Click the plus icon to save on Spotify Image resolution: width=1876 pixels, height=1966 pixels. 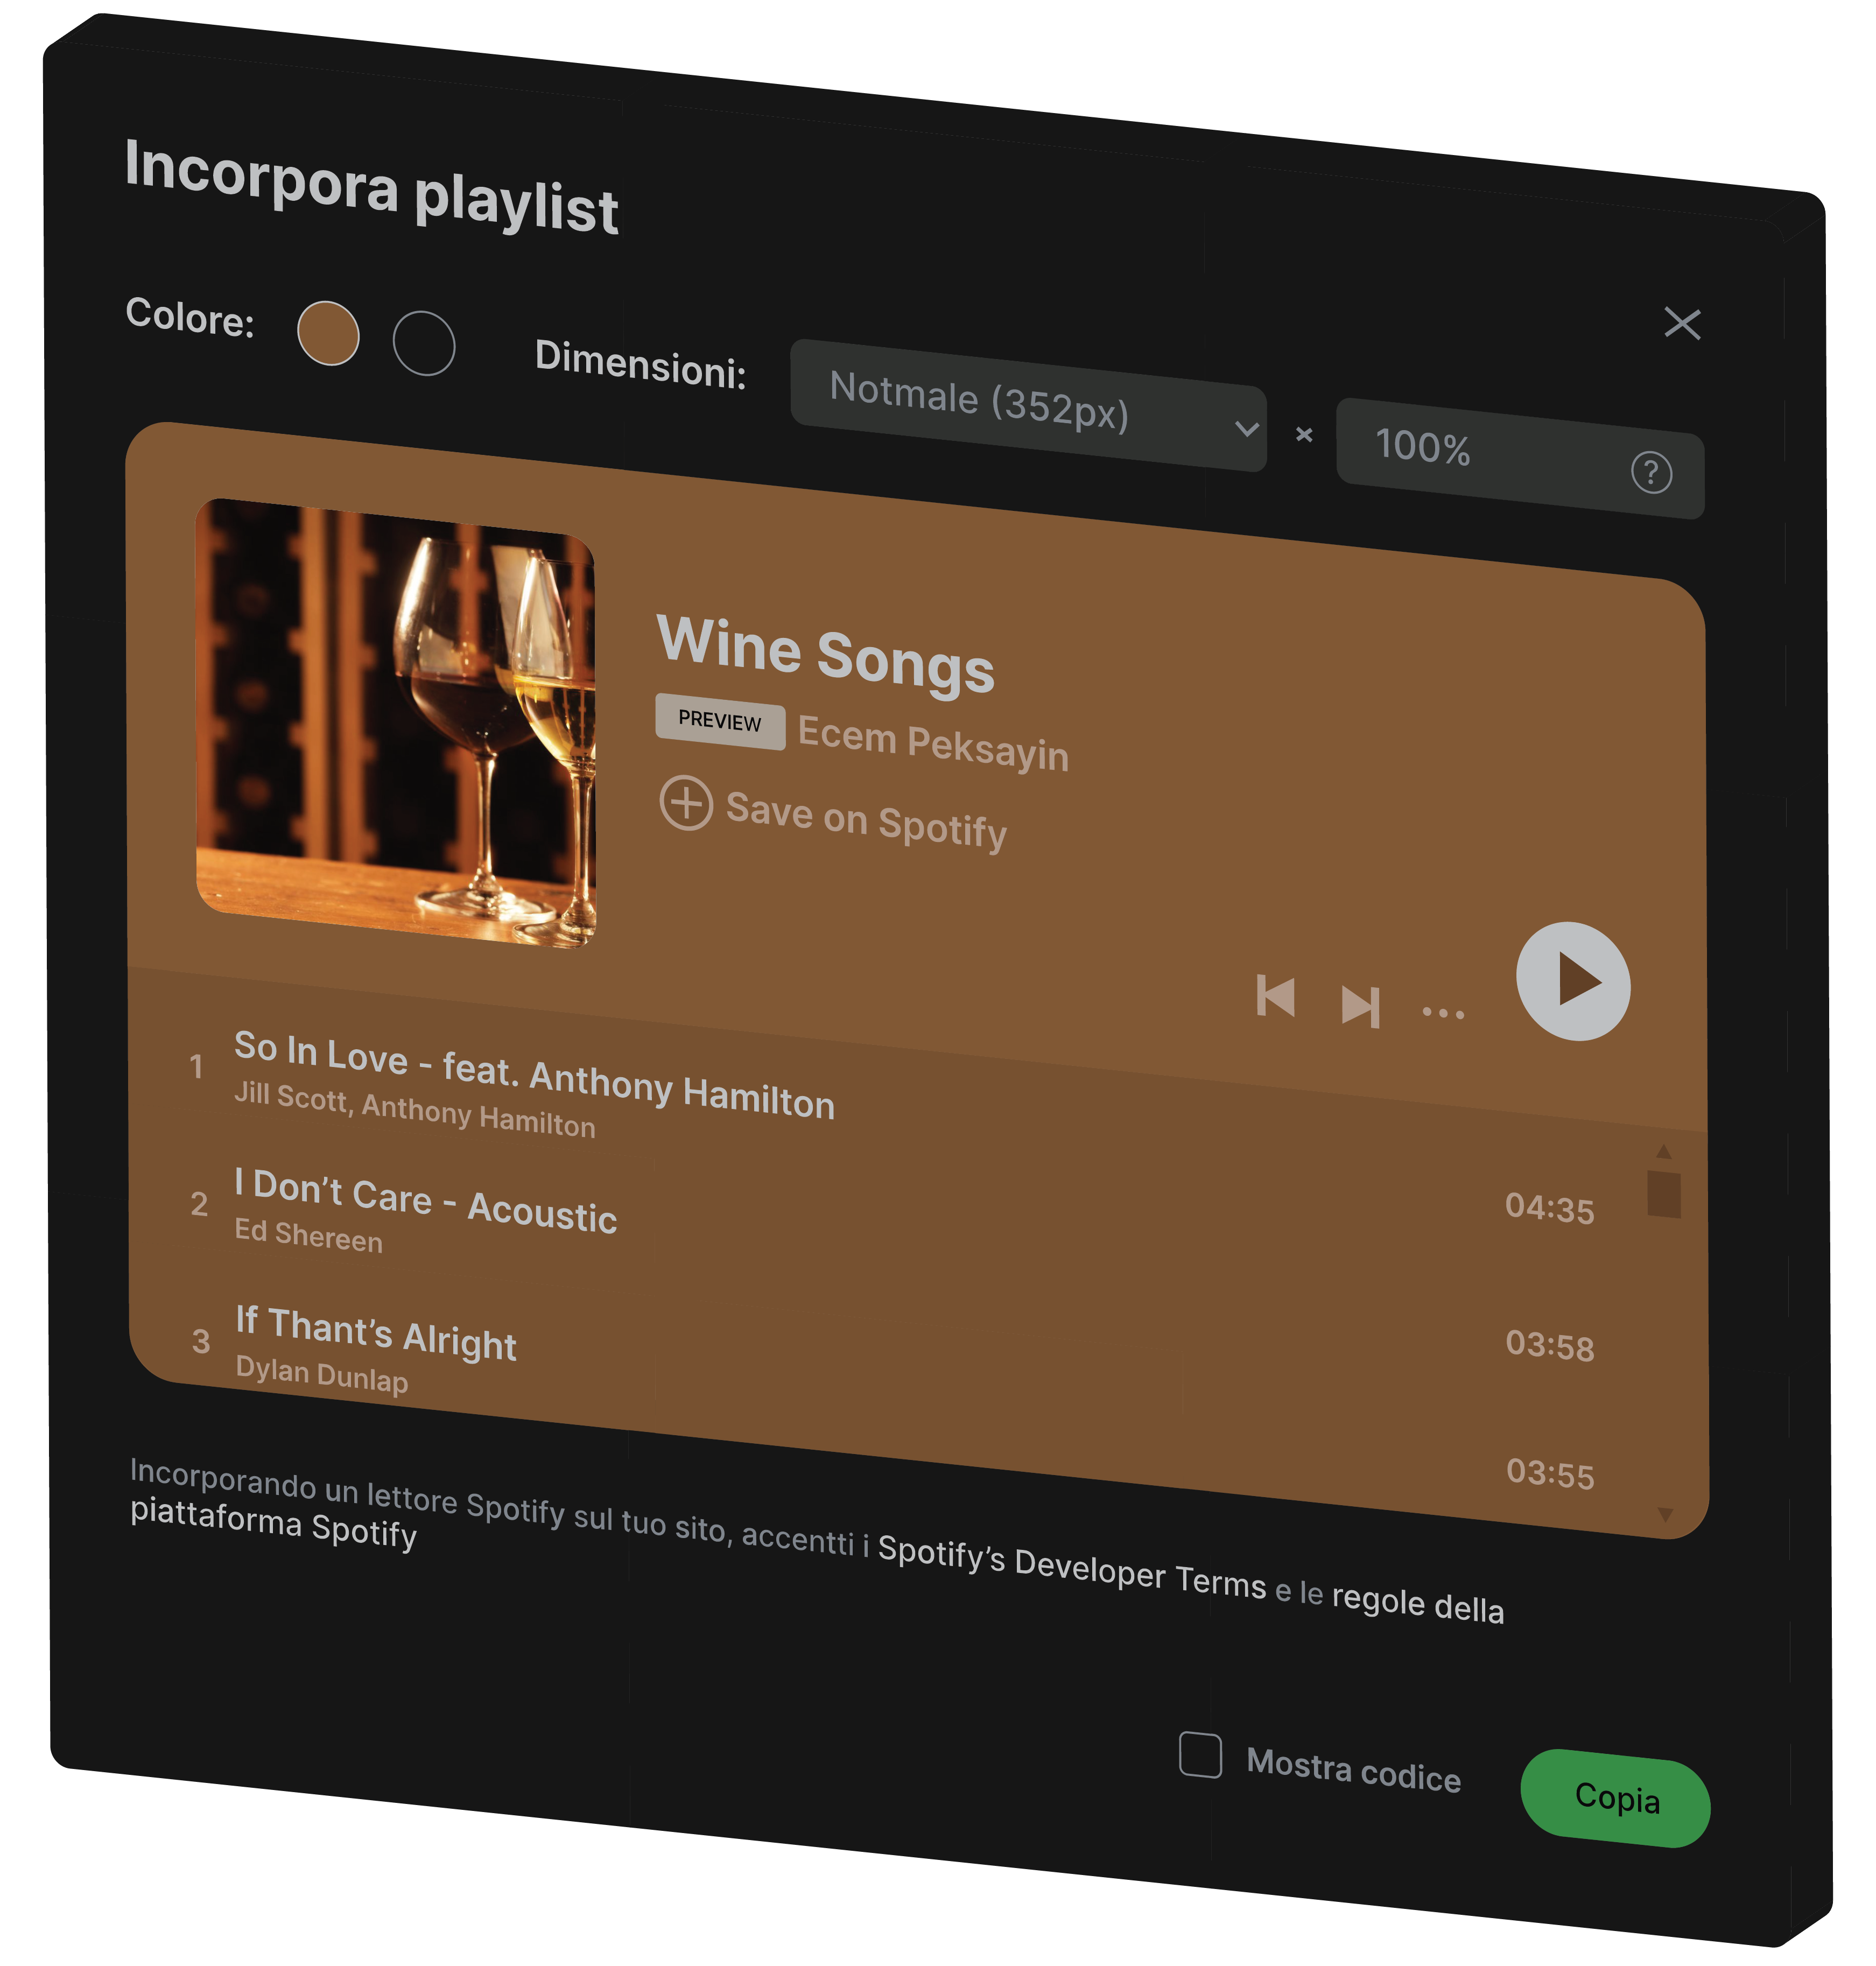pos(686,802)
